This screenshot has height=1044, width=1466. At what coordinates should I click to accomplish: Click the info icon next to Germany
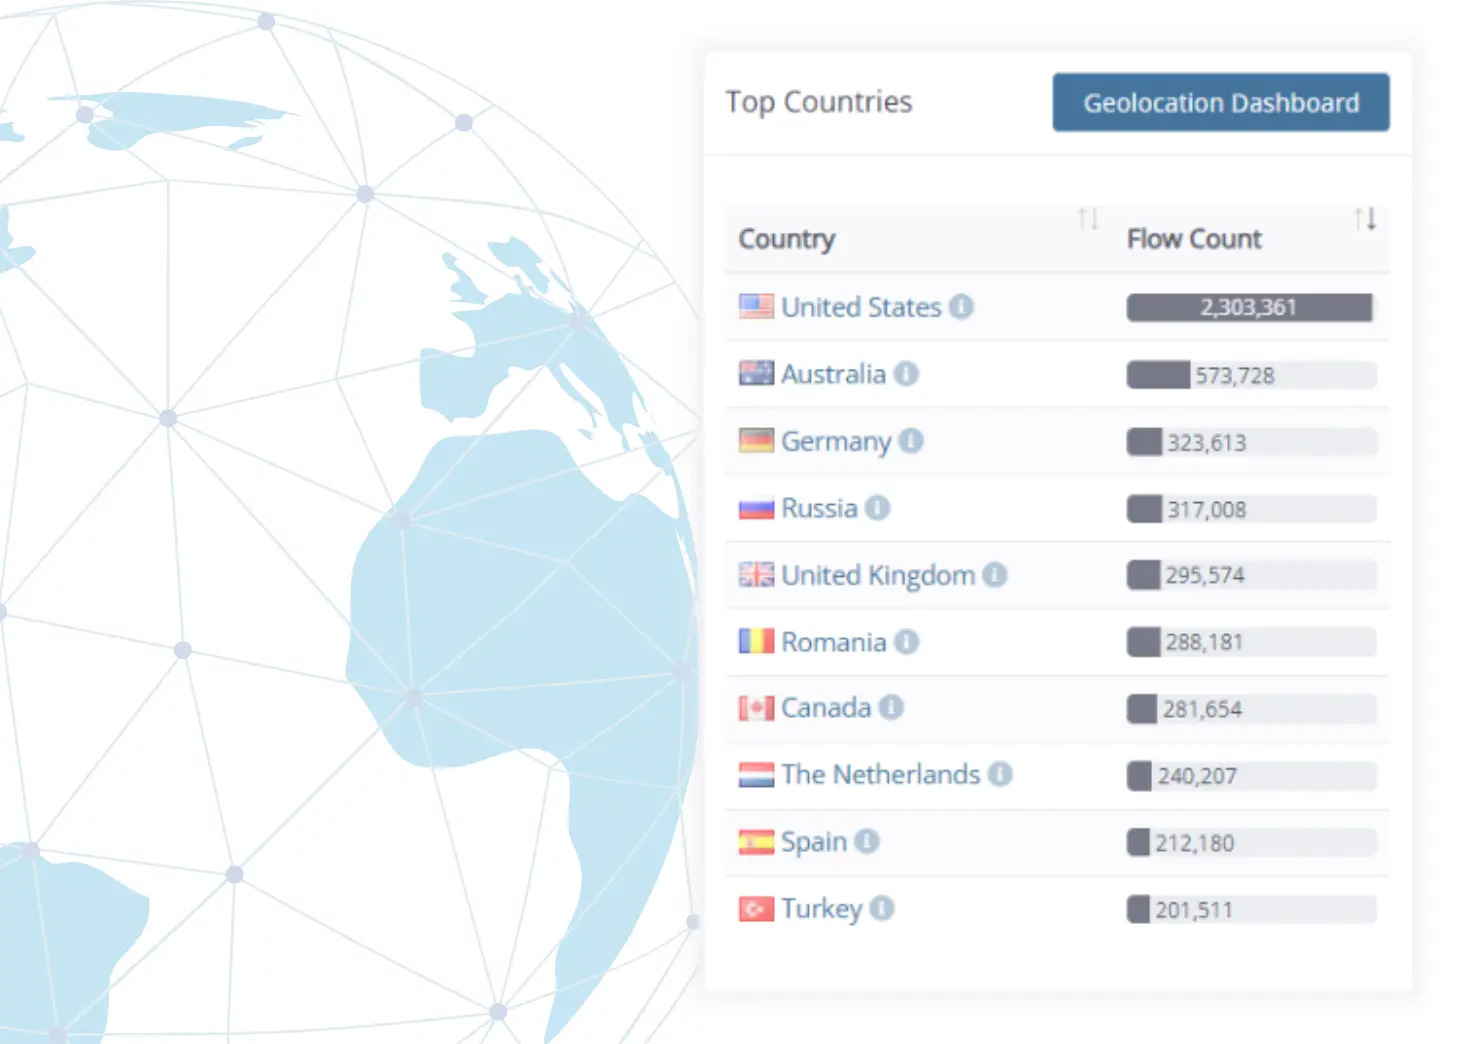[x=910, y=441]
